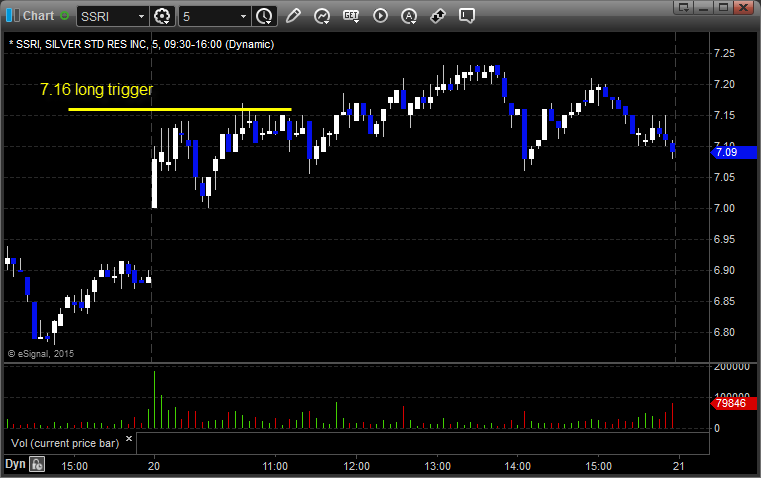Select the pencil drawing tool

coord(293,16)
